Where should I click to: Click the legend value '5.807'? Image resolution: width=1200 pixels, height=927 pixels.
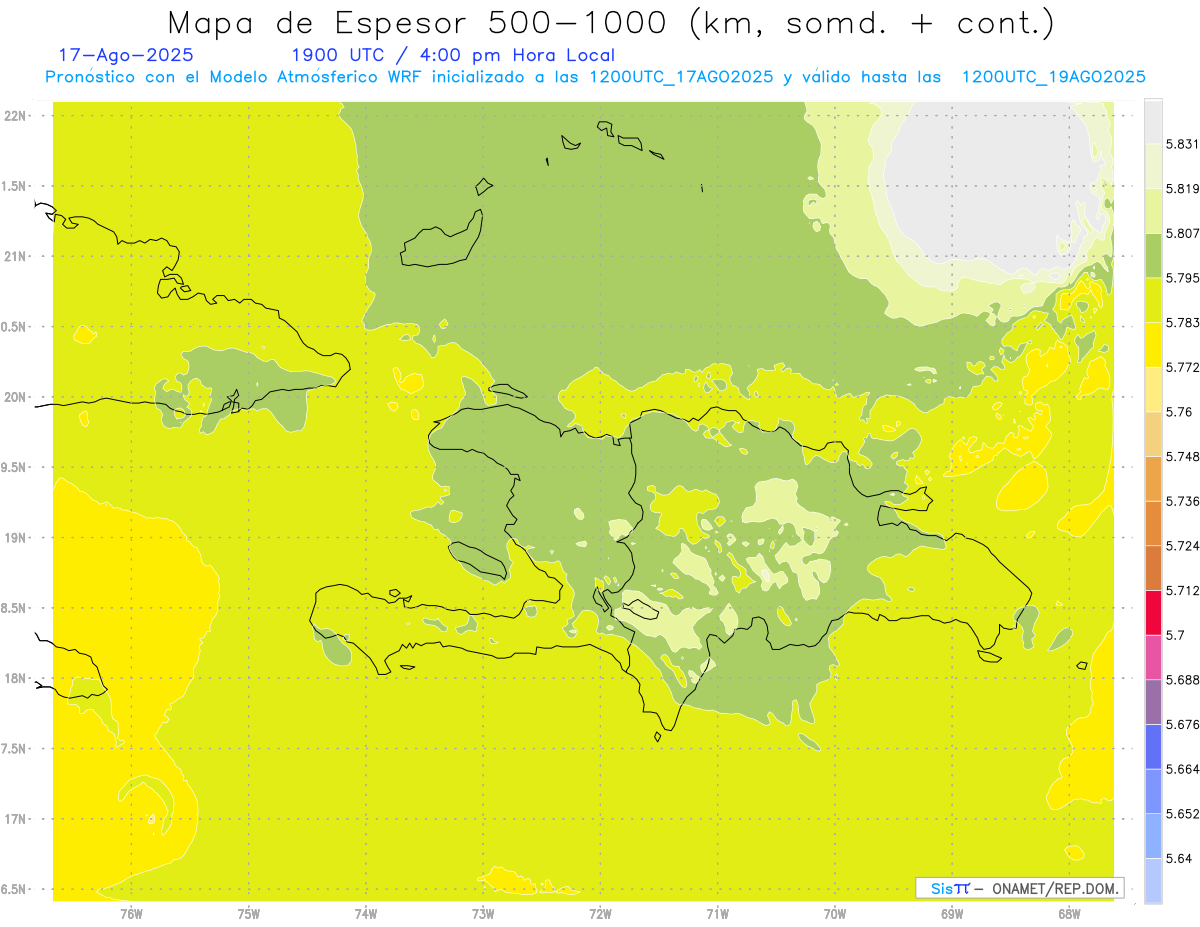[x=1182, y=233]
